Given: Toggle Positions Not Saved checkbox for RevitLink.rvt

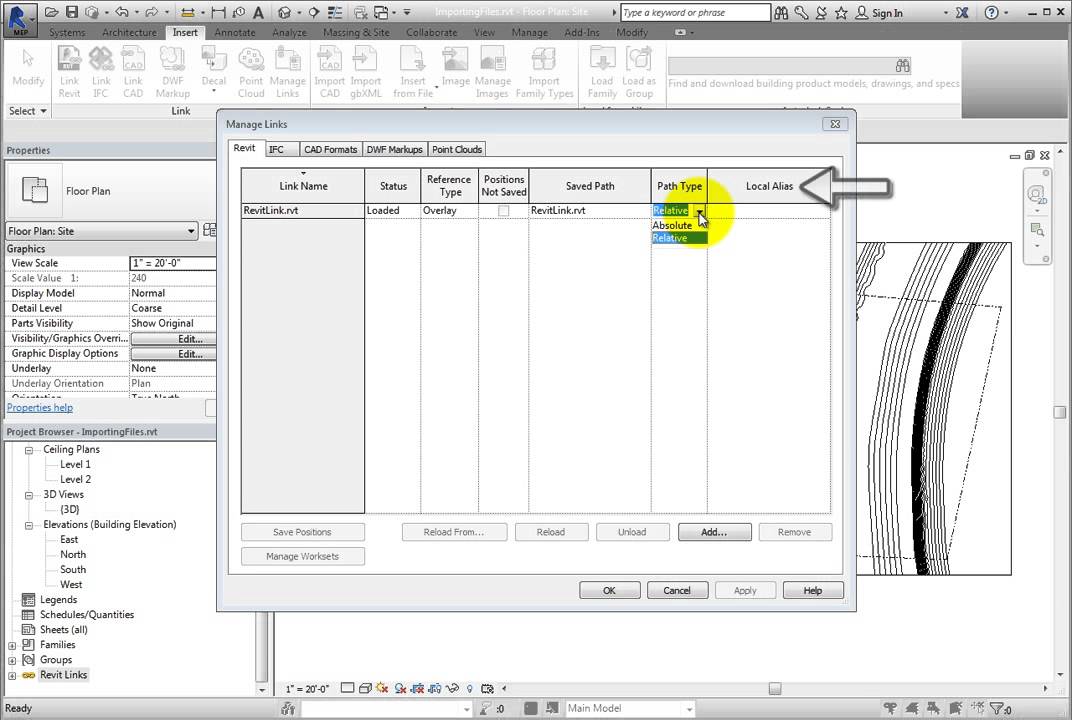Looking at the screenshot, I should tap(504, 211).
